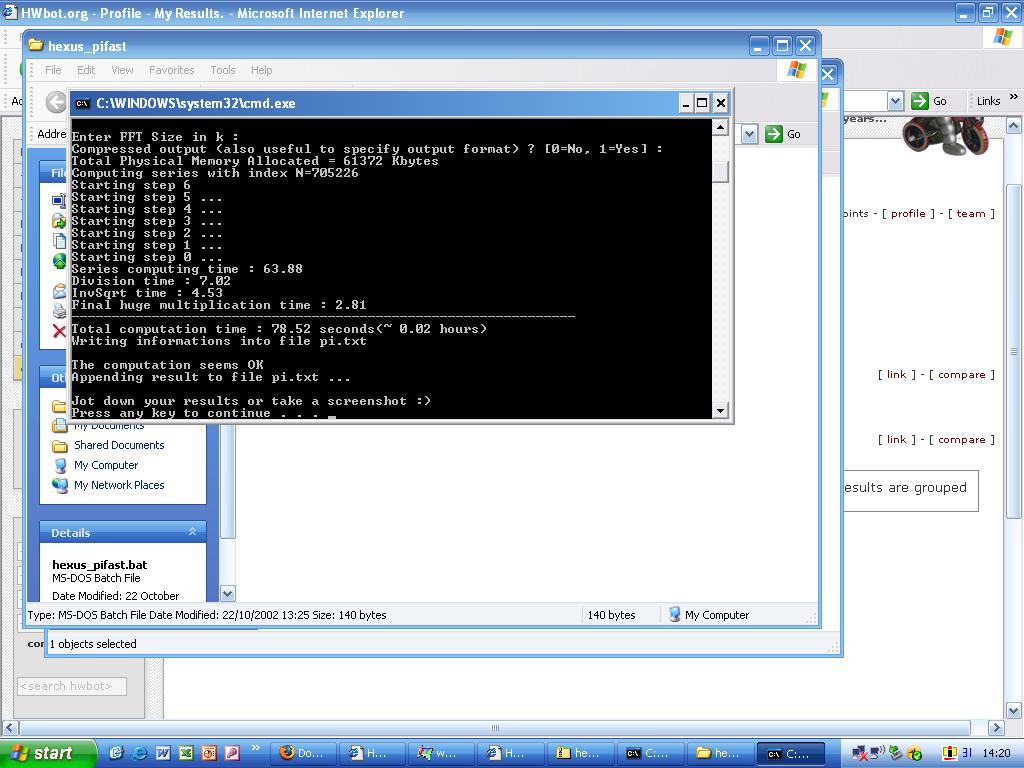The height and width of the screenshot is (768, 1024).
Task: Click the Back arrow in hexus_pifast toolbar
Action: click(x=56, y=102)
